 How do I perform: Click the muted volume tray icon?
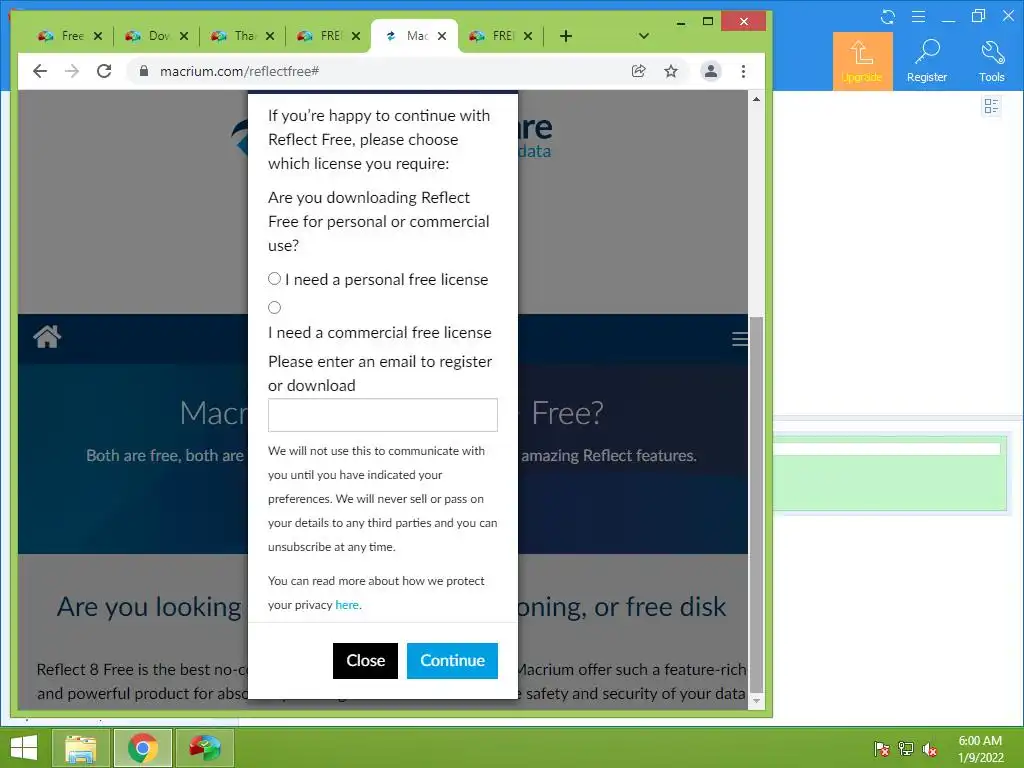coord(930,749)
